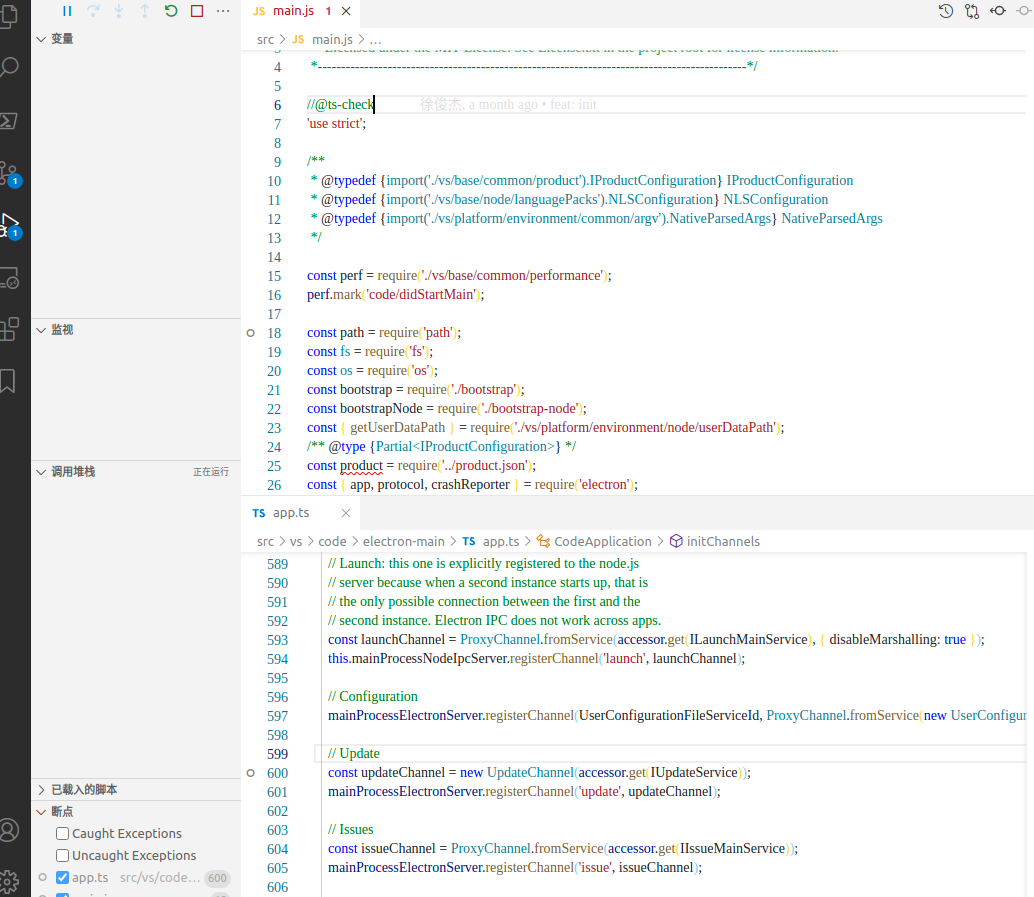
Task: Open the Explorer files view
Action: tap(9, 16)
